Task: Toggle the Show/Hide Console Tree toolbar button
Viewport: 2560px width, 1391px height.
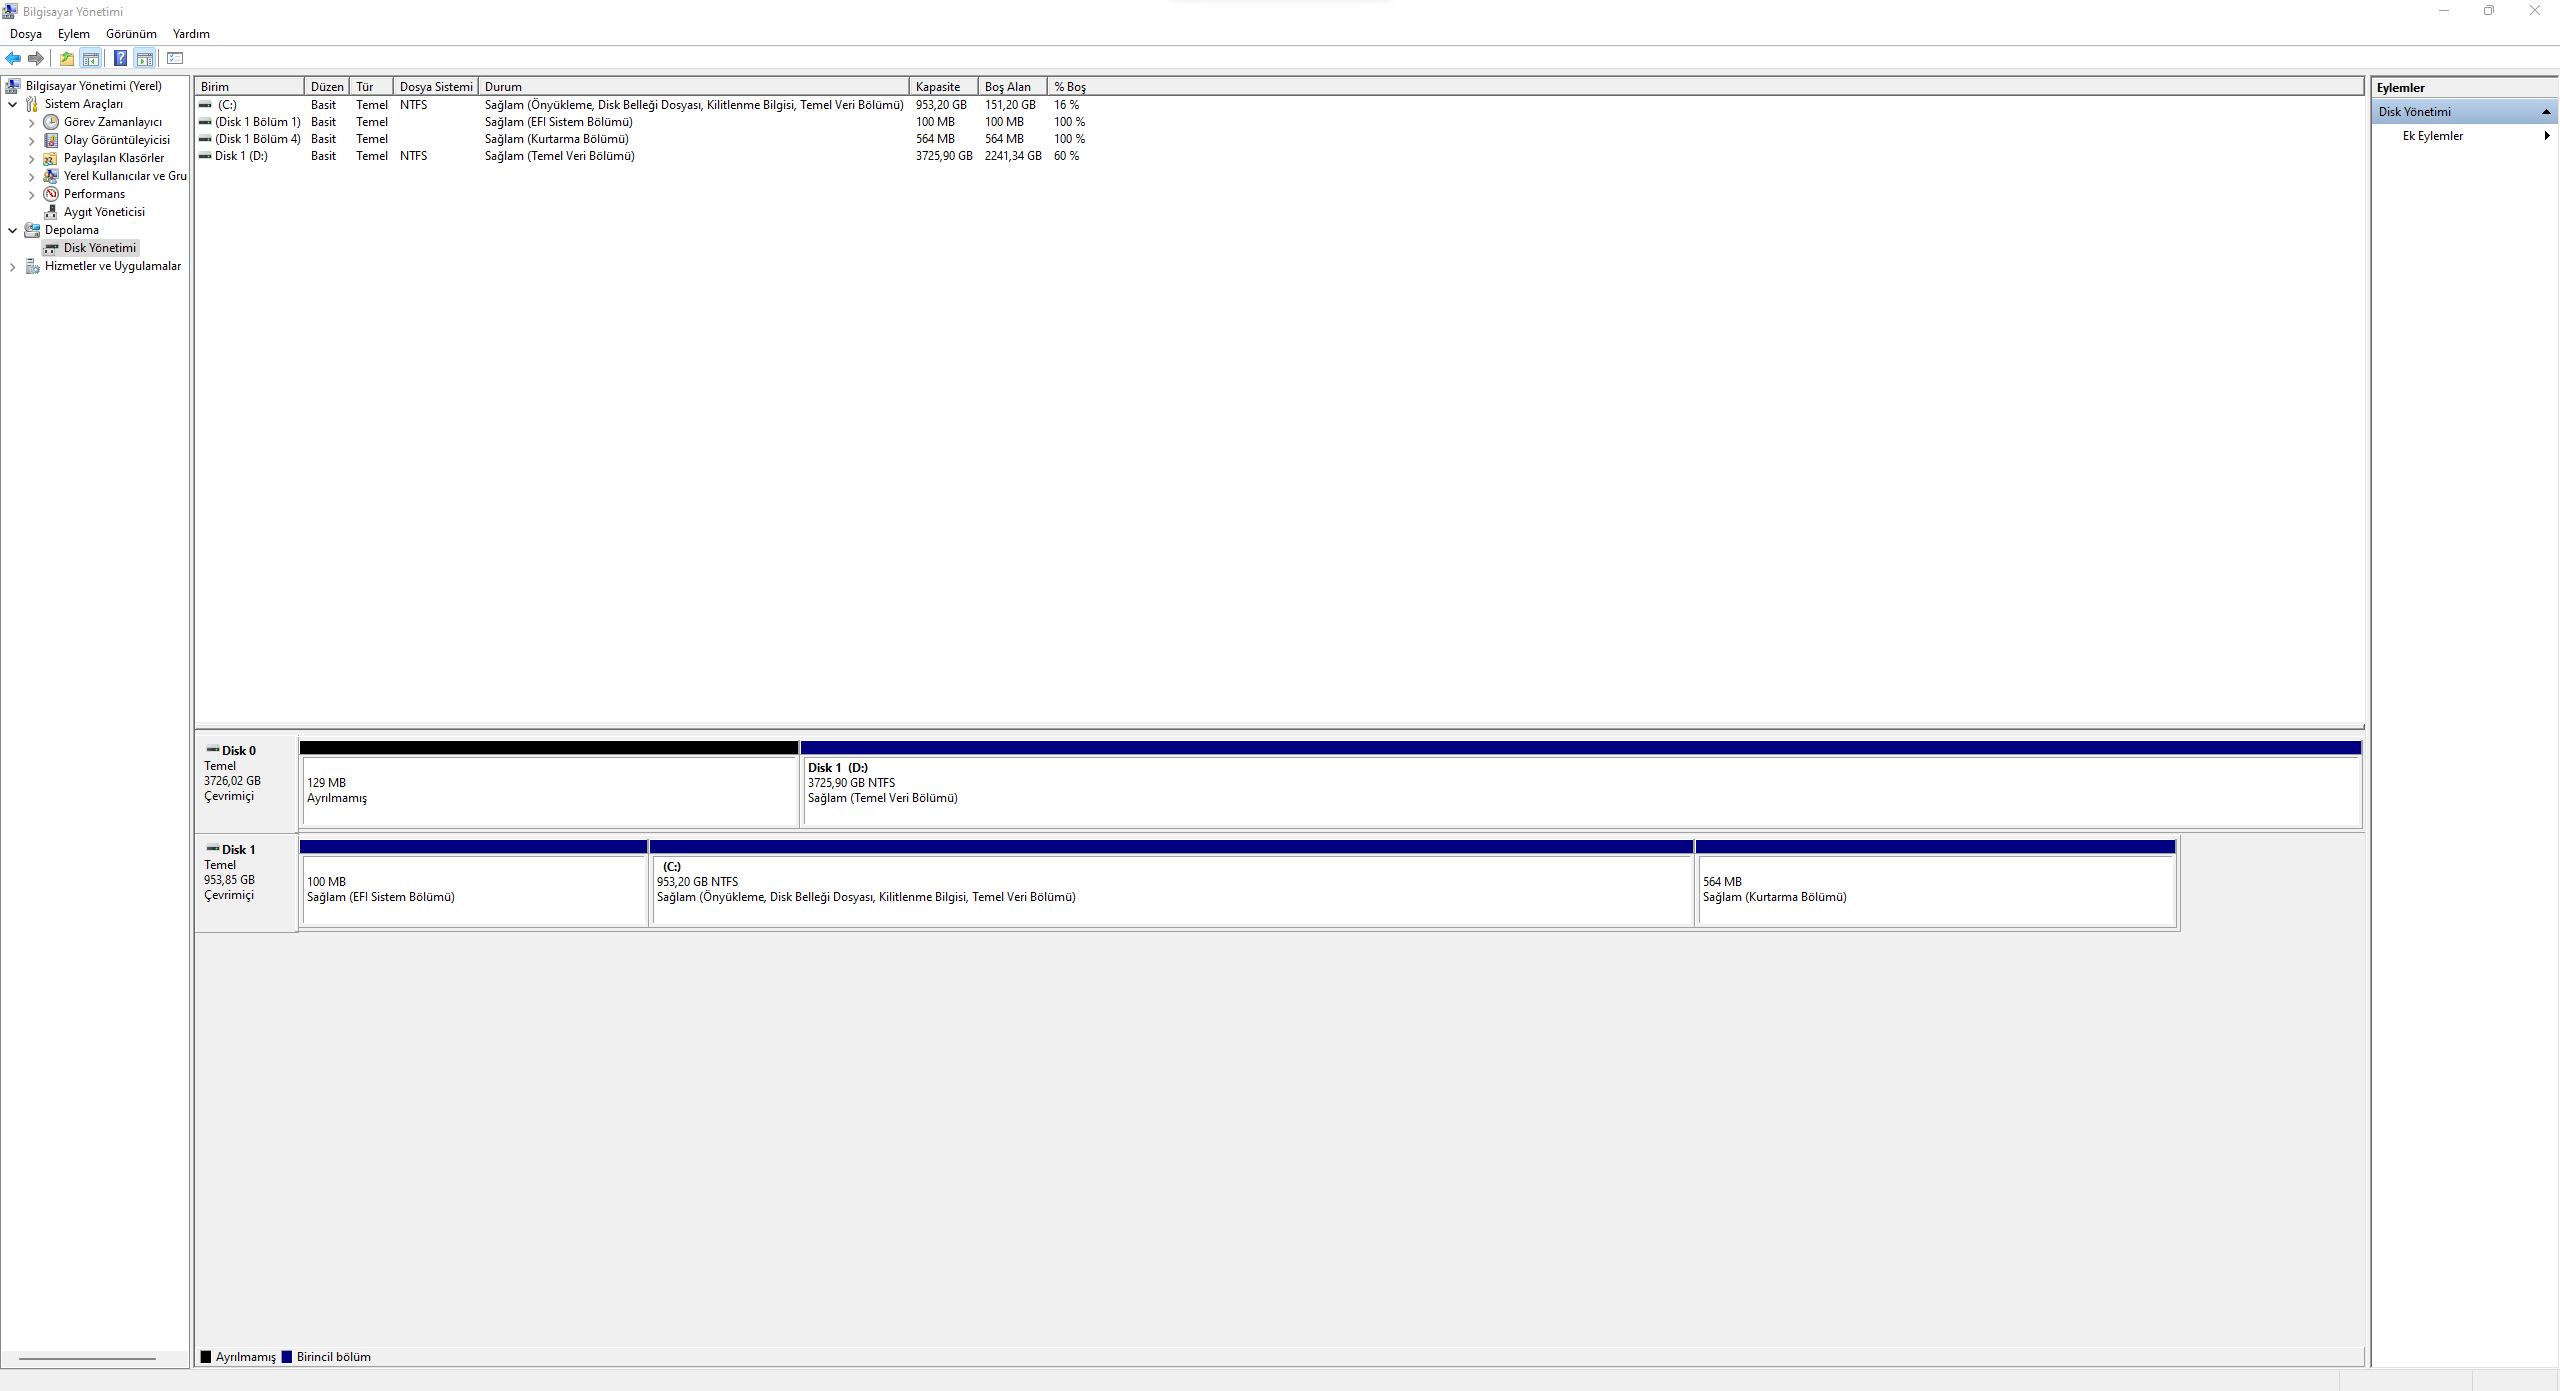Action: (x=91, y=58)
